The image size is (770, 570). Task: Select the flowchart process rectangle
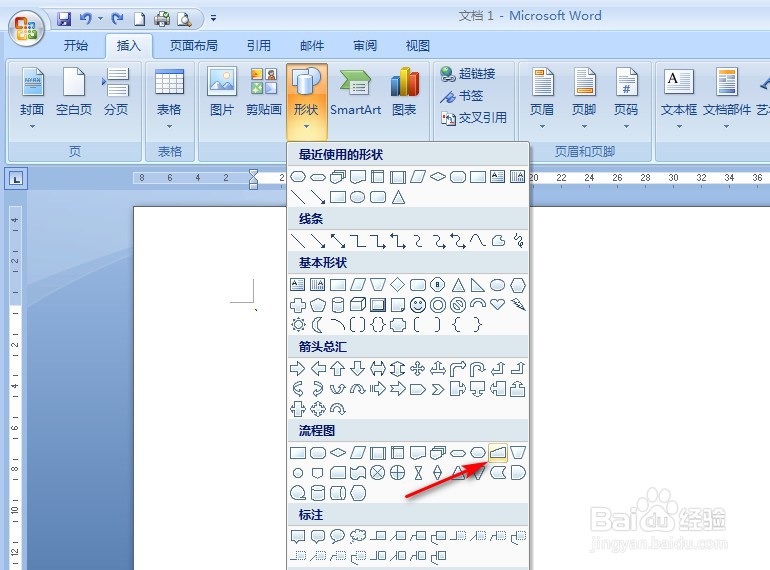pos(298,453)
